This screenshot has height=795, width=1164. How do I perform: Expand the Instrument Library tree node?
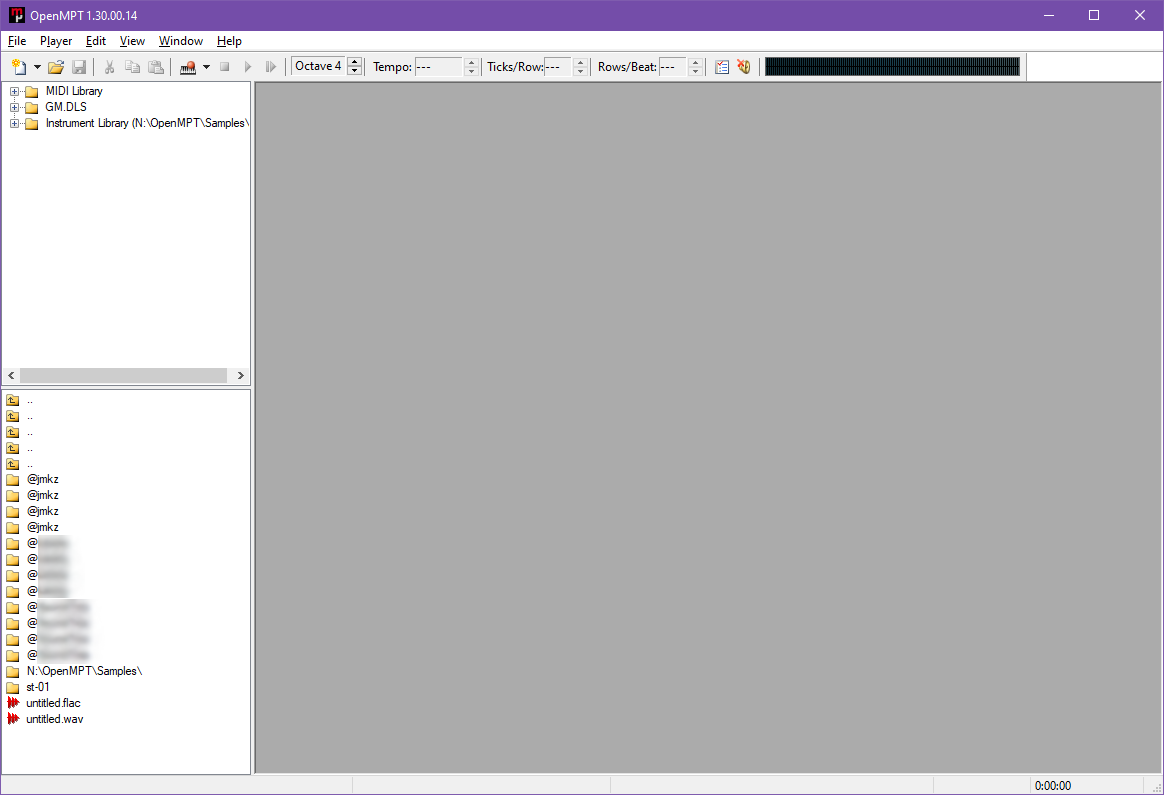(x=14, y=124)
